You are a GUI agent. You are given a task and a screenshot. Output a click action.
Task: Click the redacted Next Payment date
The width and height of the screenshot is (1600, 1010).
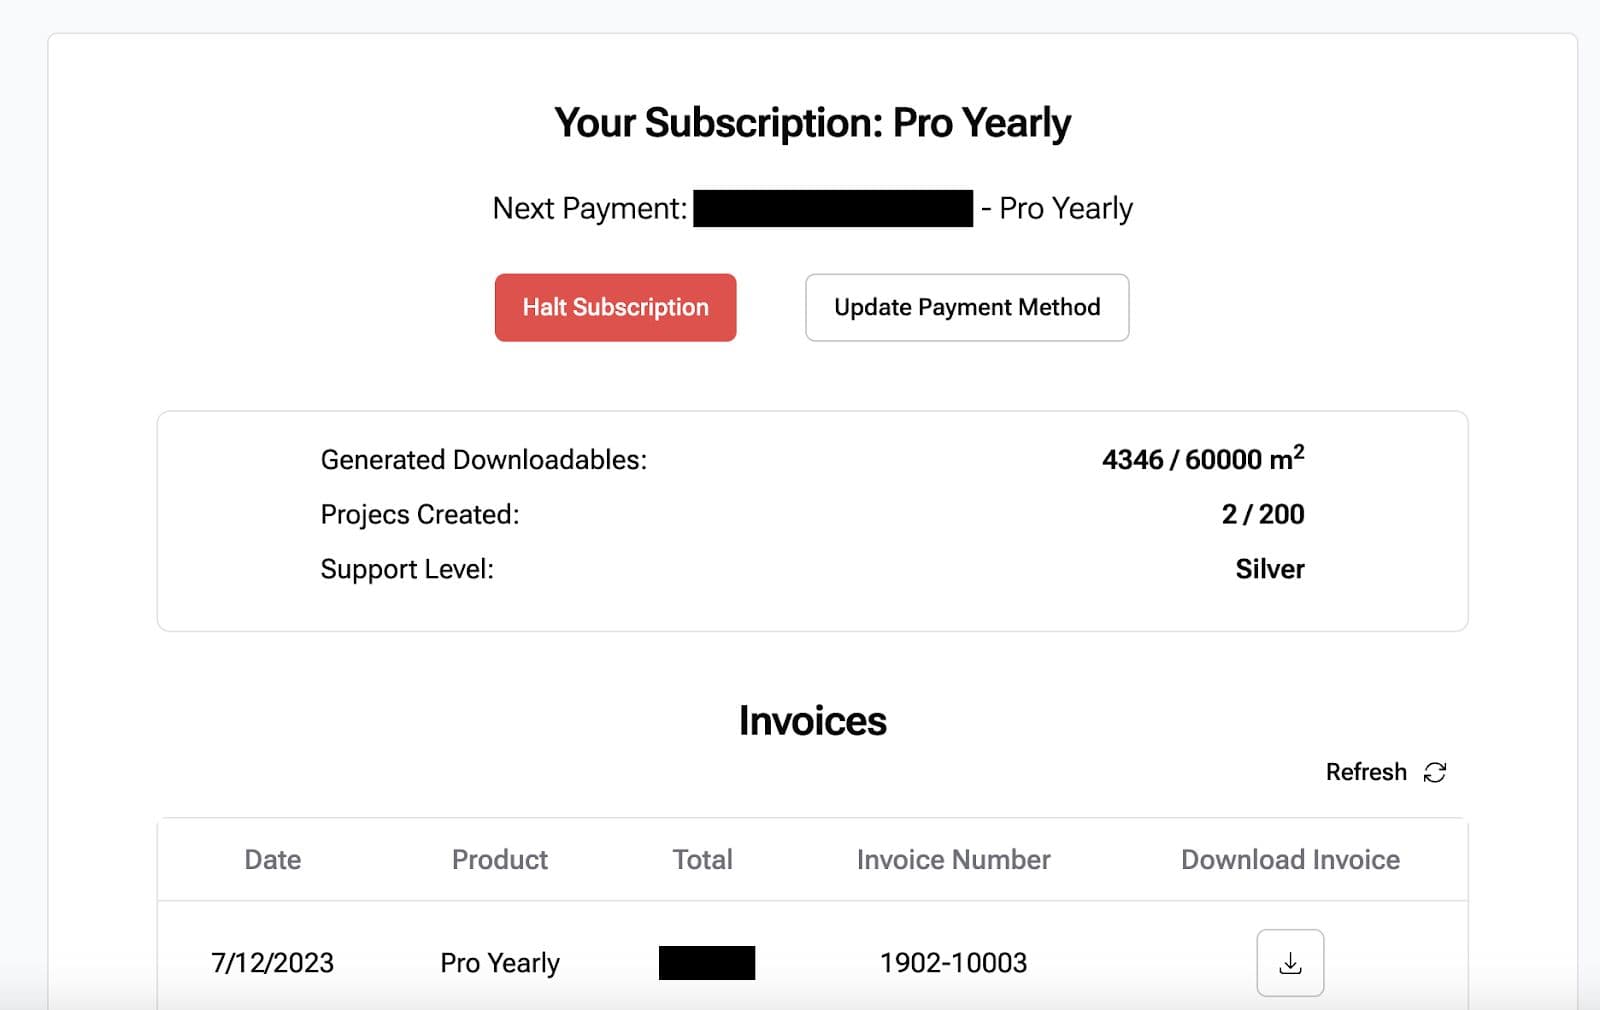tap(832, 208)
